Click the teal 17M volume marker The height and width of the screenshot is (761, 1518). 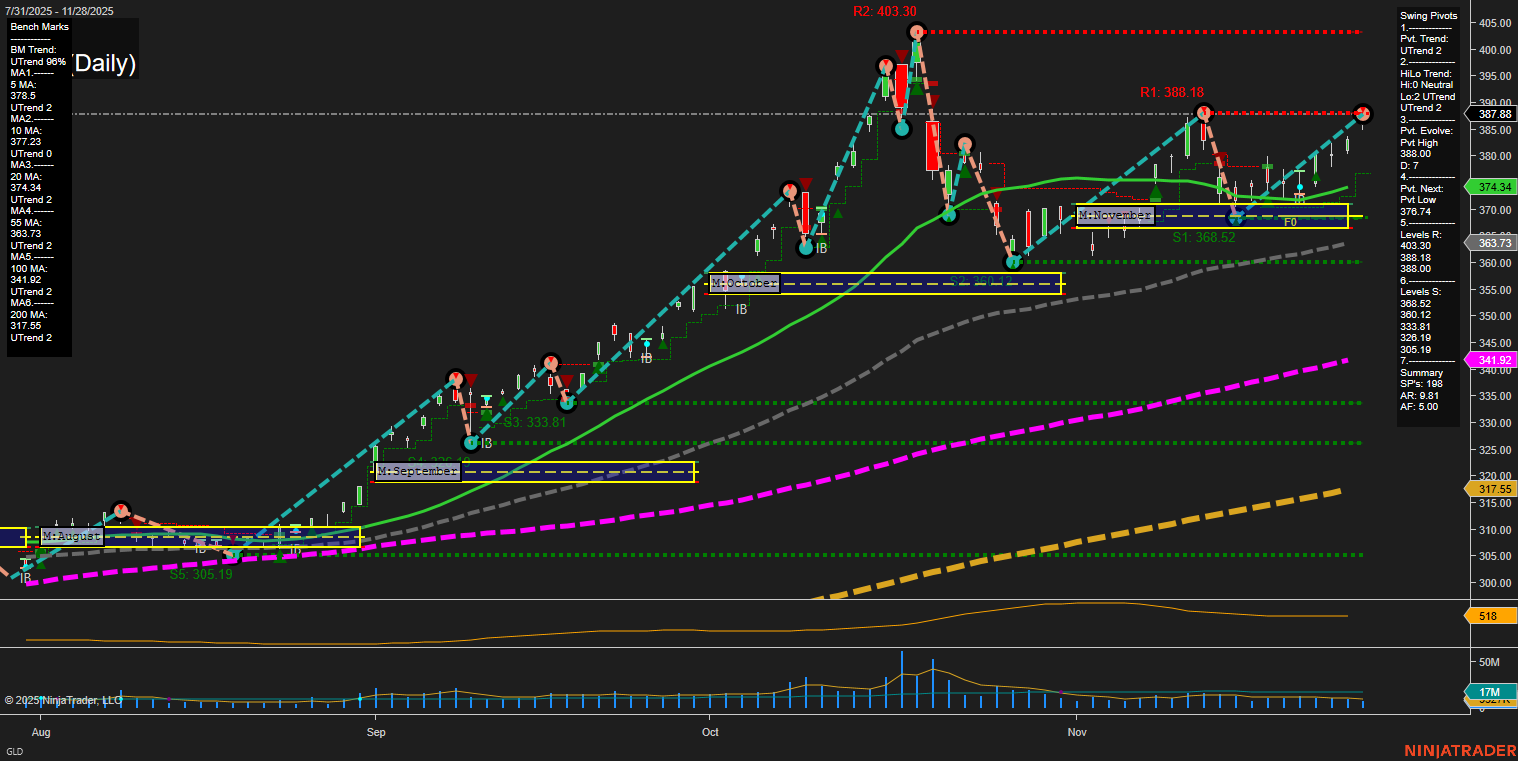(1489, 692)
